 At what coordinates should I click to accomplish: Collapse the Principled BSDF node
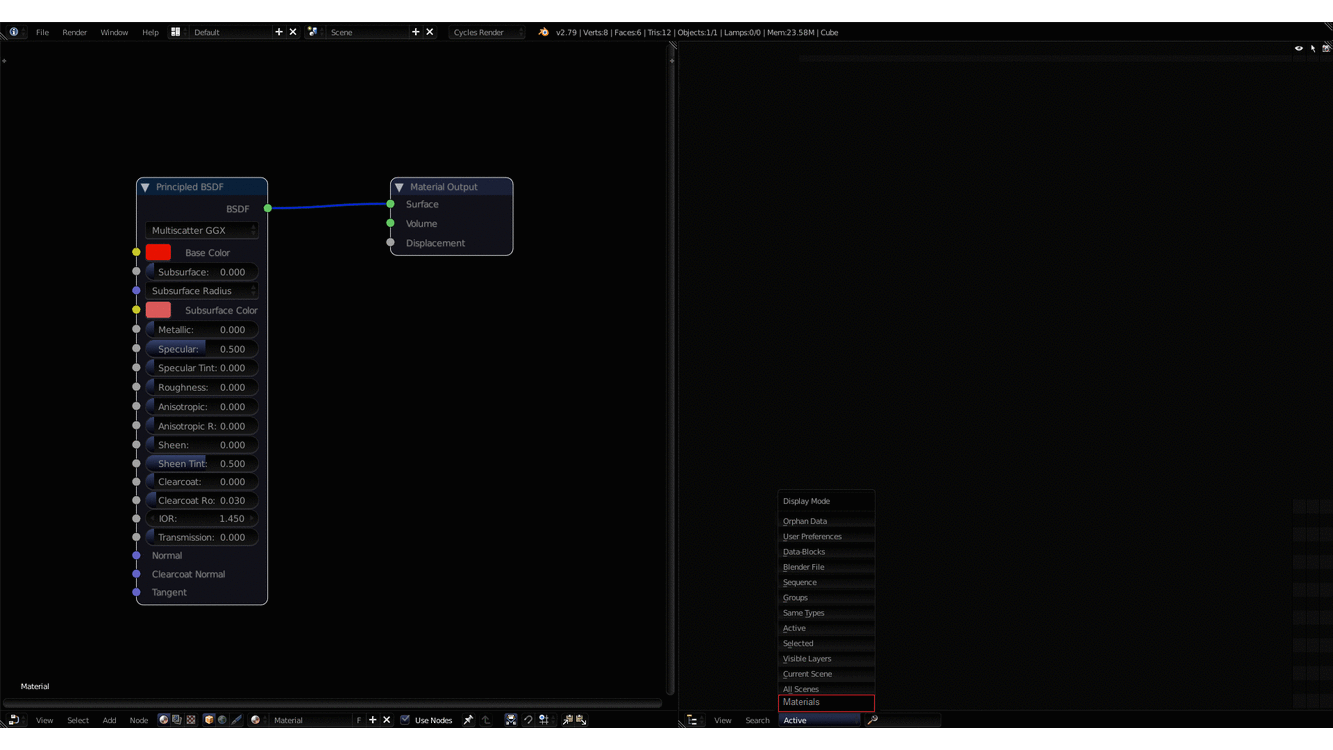coord(145,187)
